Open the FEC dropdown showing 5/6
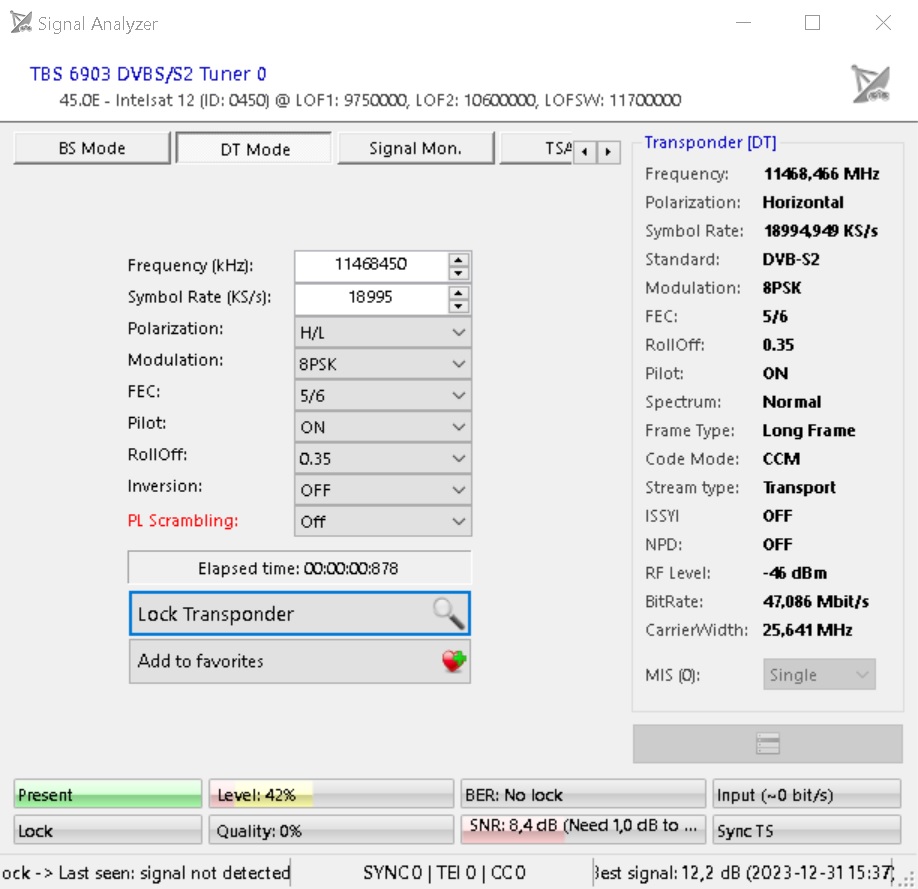Image resolution: width=918 pixels, height=889 pixels. click(383, 396)
